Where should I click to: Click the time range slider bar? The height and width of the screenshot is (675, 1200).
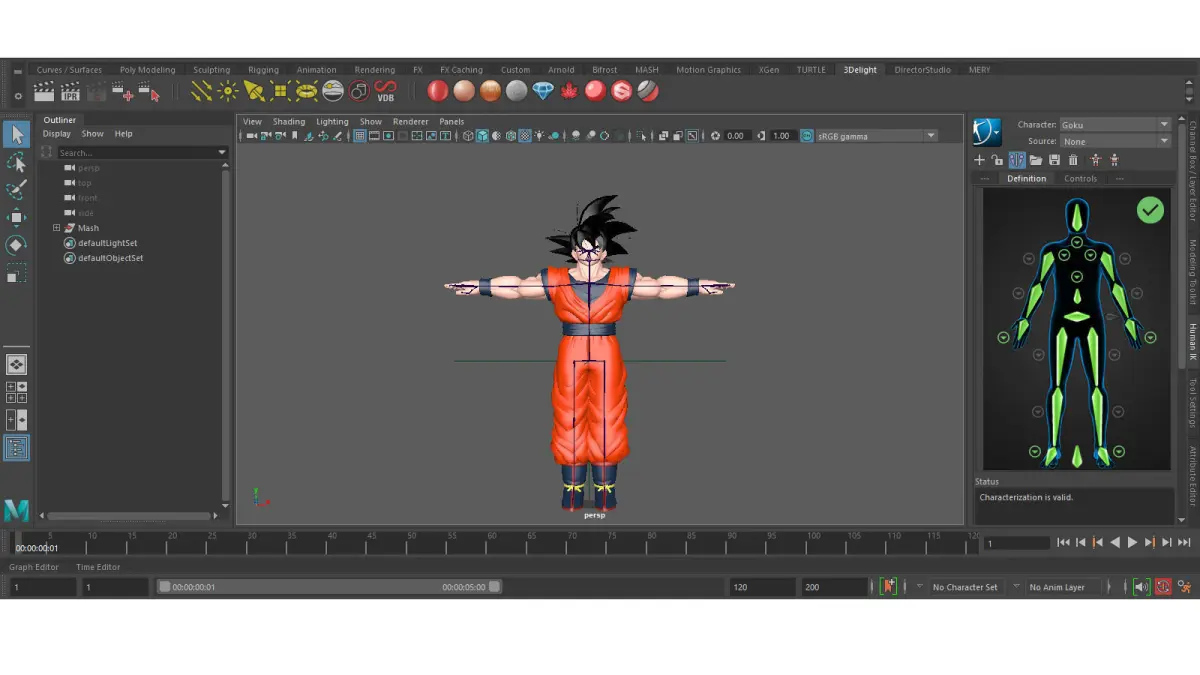[x=330, y=587]
